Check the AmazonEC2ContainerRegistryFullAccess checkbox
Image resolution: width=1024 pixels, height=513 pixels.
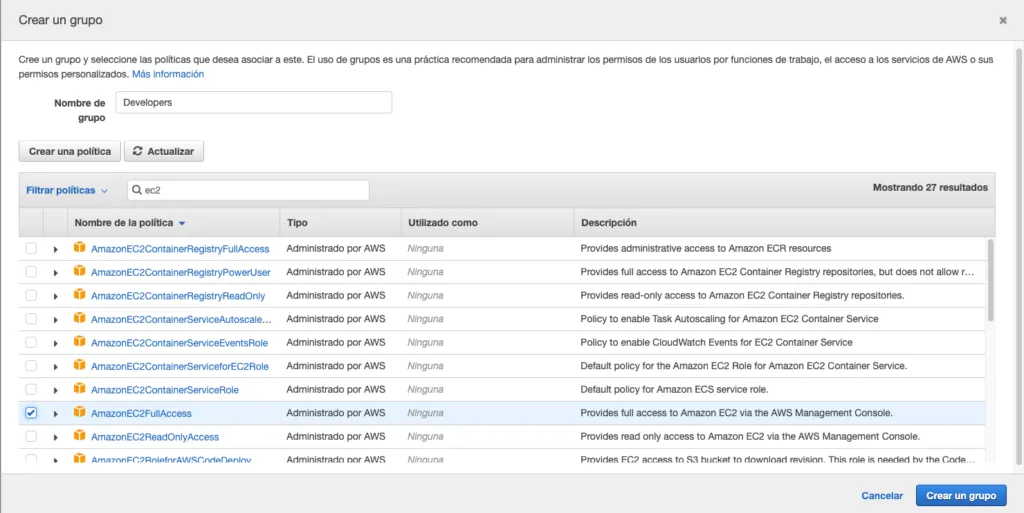coord(31,249)
